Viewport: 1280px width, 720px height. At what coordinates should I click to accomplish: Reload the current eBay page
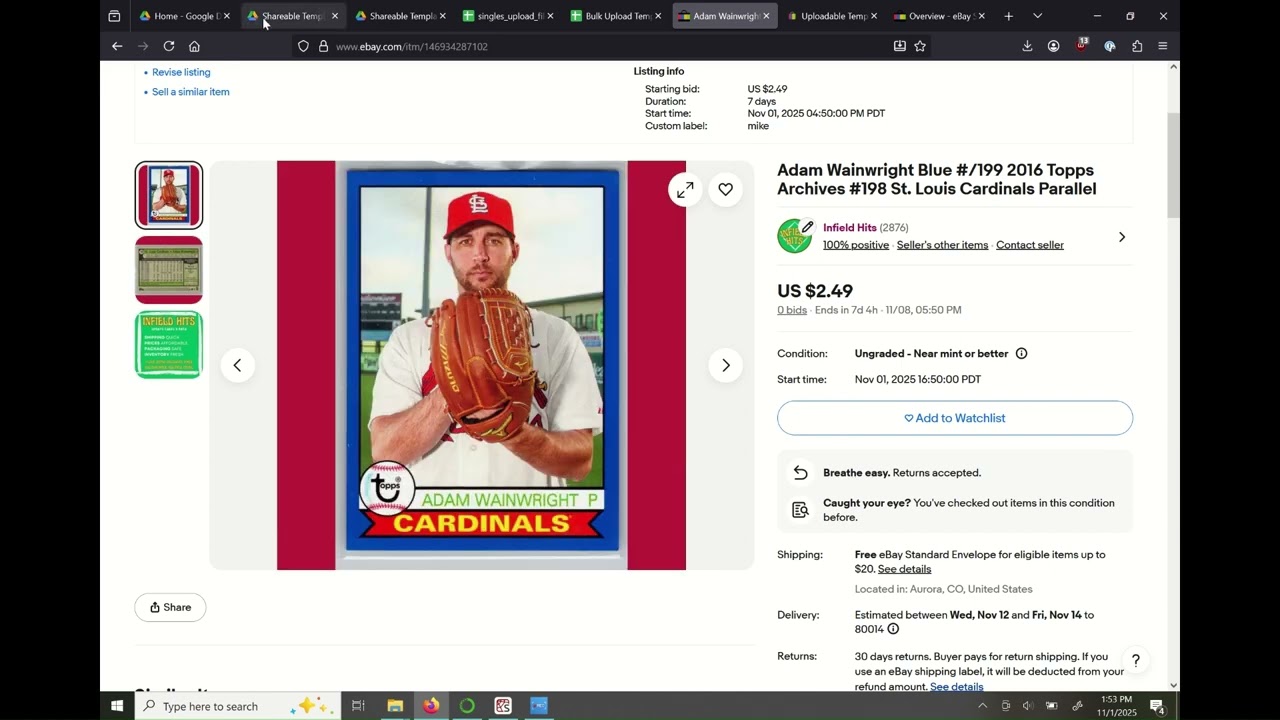tap(169, 46)
